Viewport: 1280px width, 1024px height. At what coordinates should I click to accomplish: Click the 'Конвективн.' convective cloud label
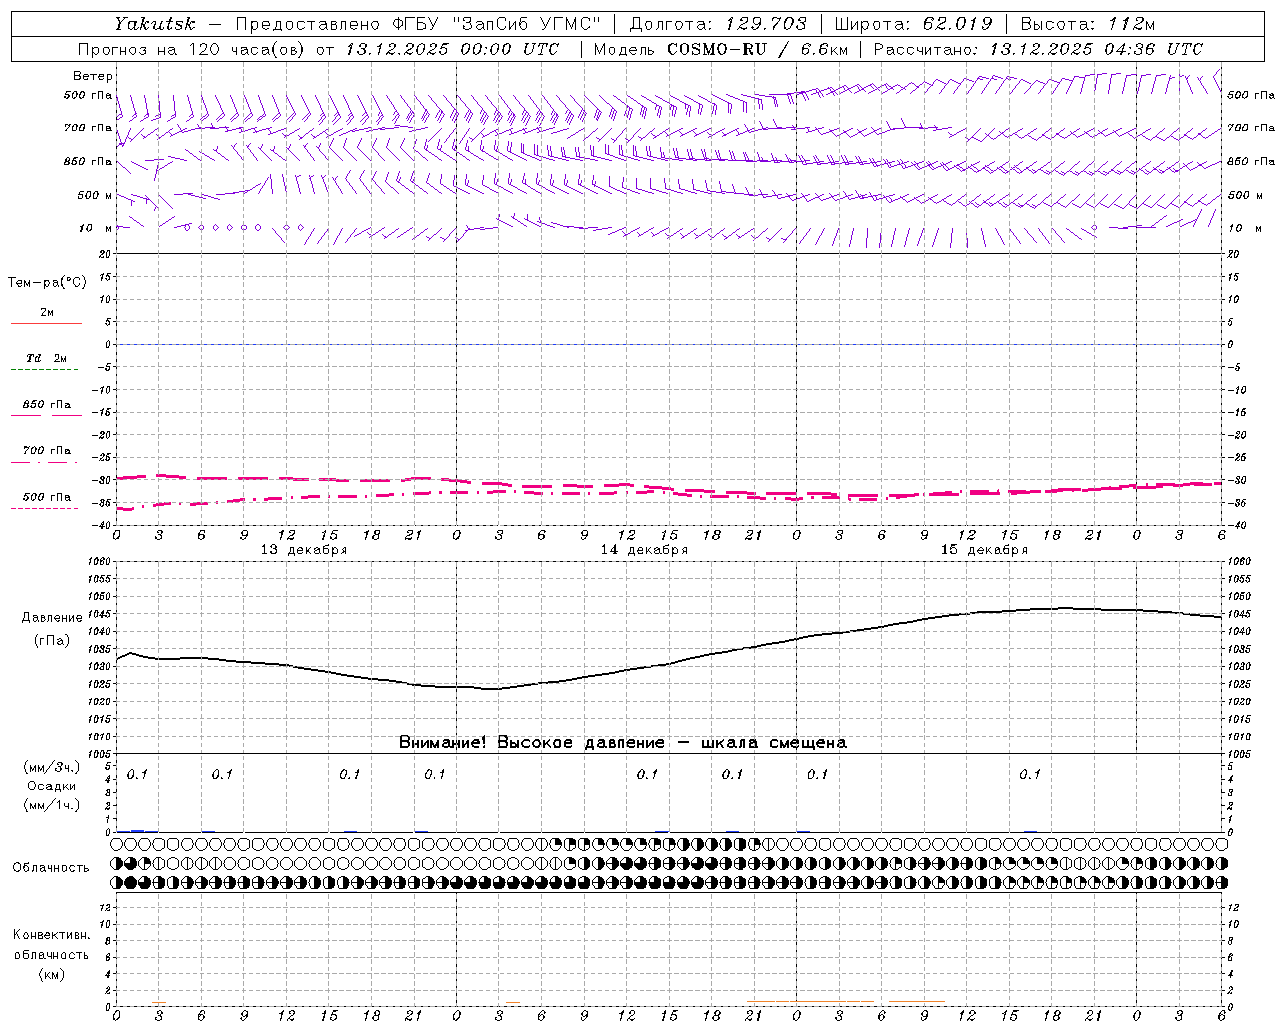pyautogui.click(x=51, y=935)
